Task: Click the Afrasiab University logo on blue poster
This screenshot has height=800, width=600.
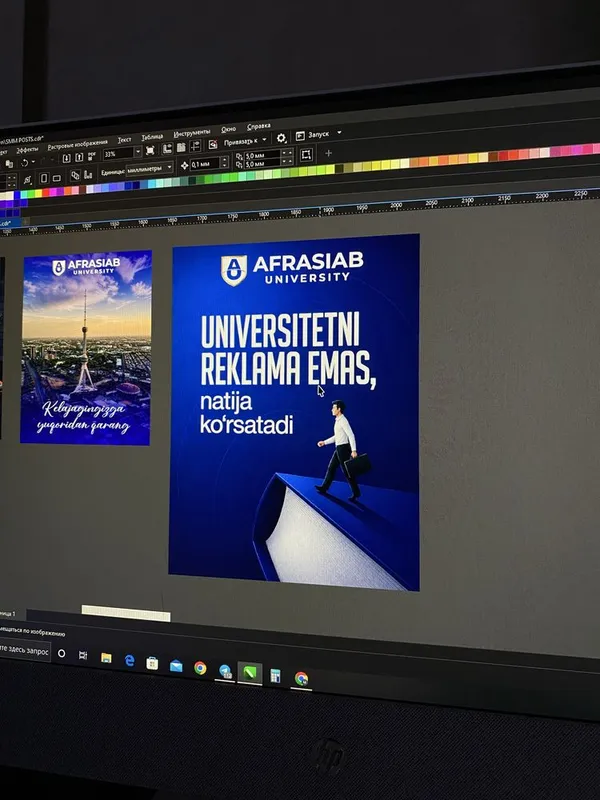Action: (292, 268)
